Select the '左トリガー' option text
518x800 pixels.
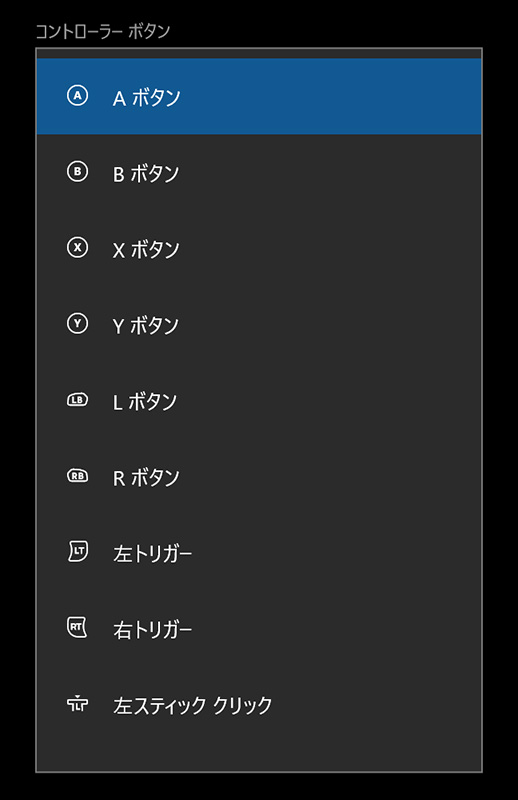[153, 554]
